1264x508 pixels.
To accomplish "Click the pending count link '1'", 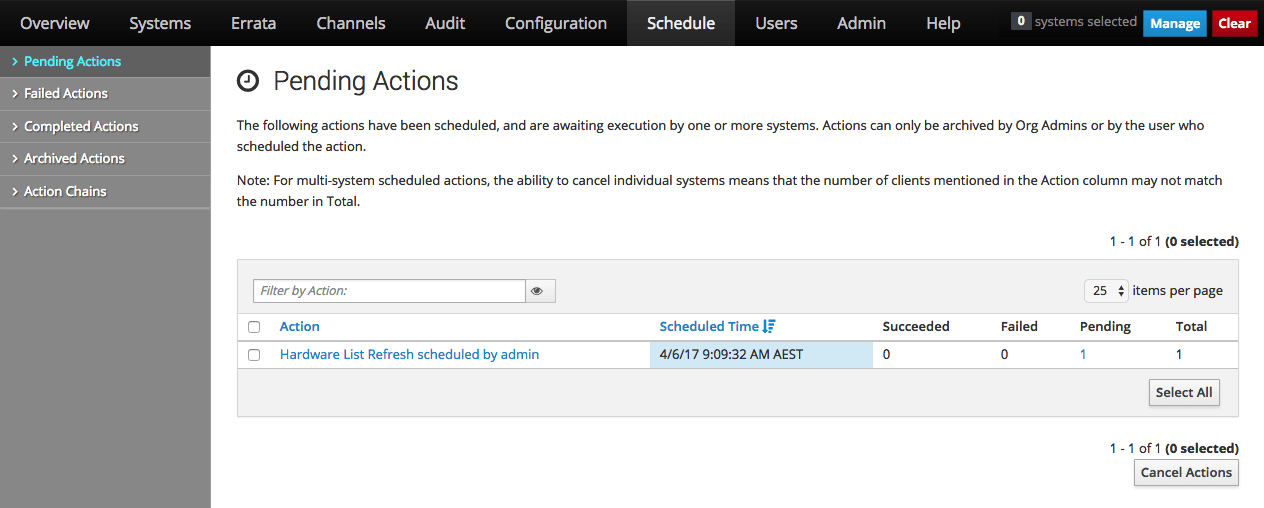I will coord(1083,354).
